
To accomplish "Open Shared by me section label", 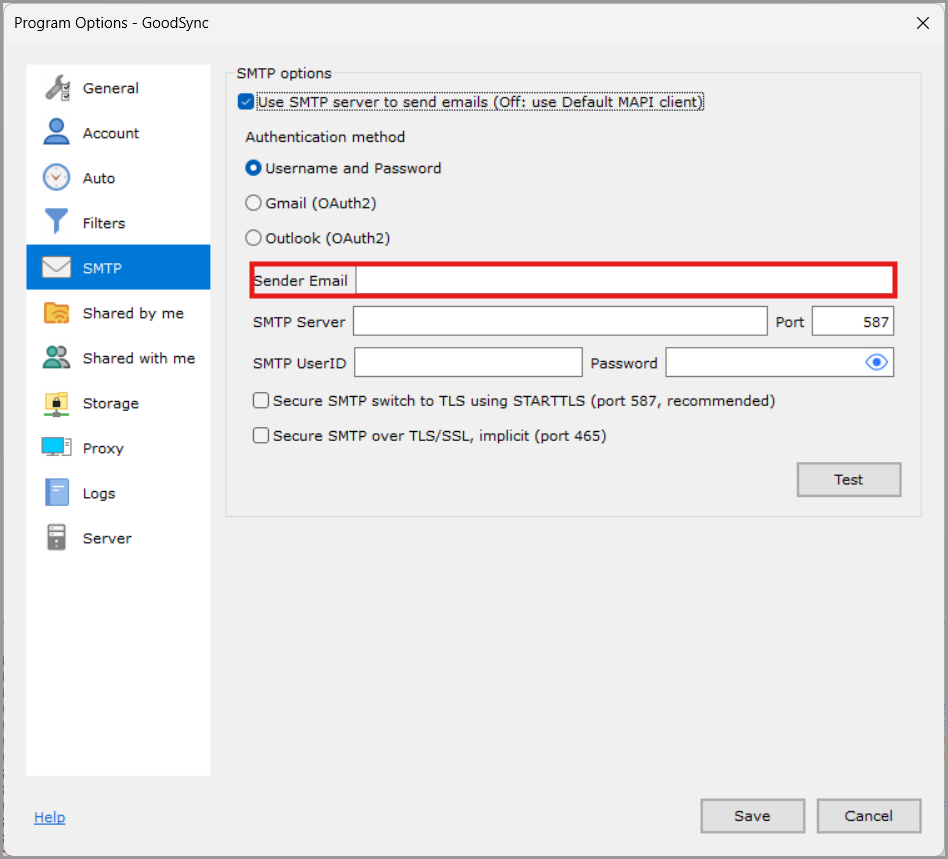I will click(x=133, y=313).
